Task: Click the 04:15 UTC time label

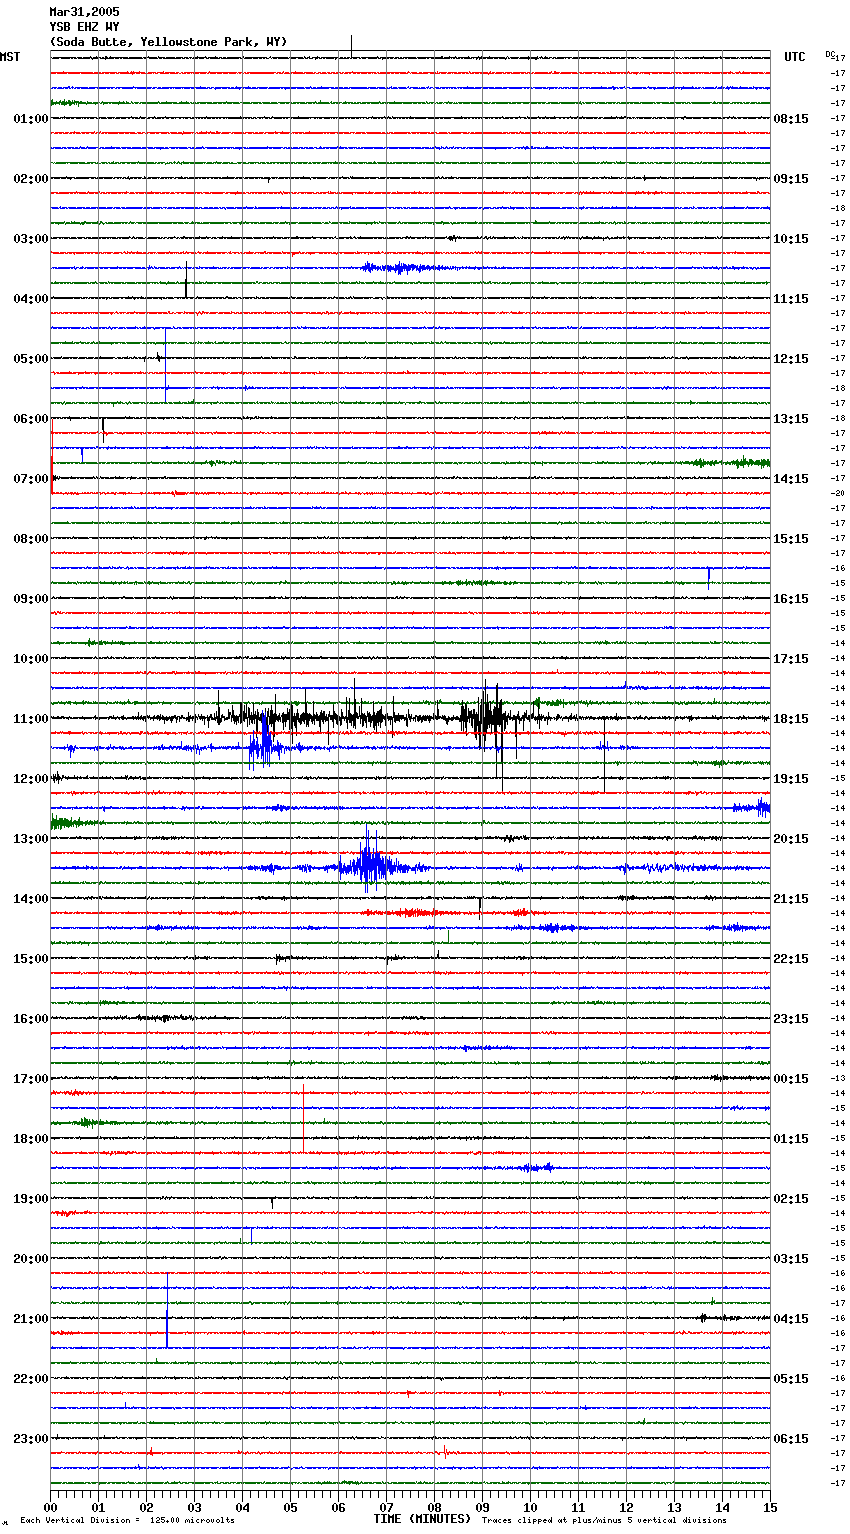Action: coord(791,1319)
